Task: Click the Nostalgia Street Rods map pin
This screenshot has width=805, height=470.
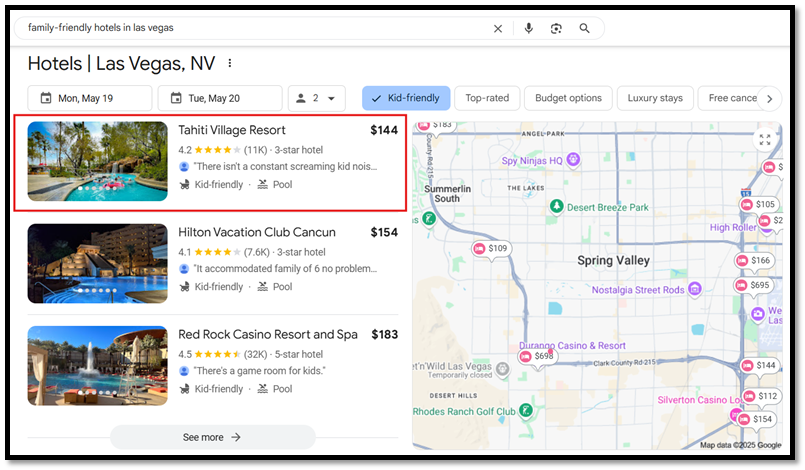Action: pos(695,289)
